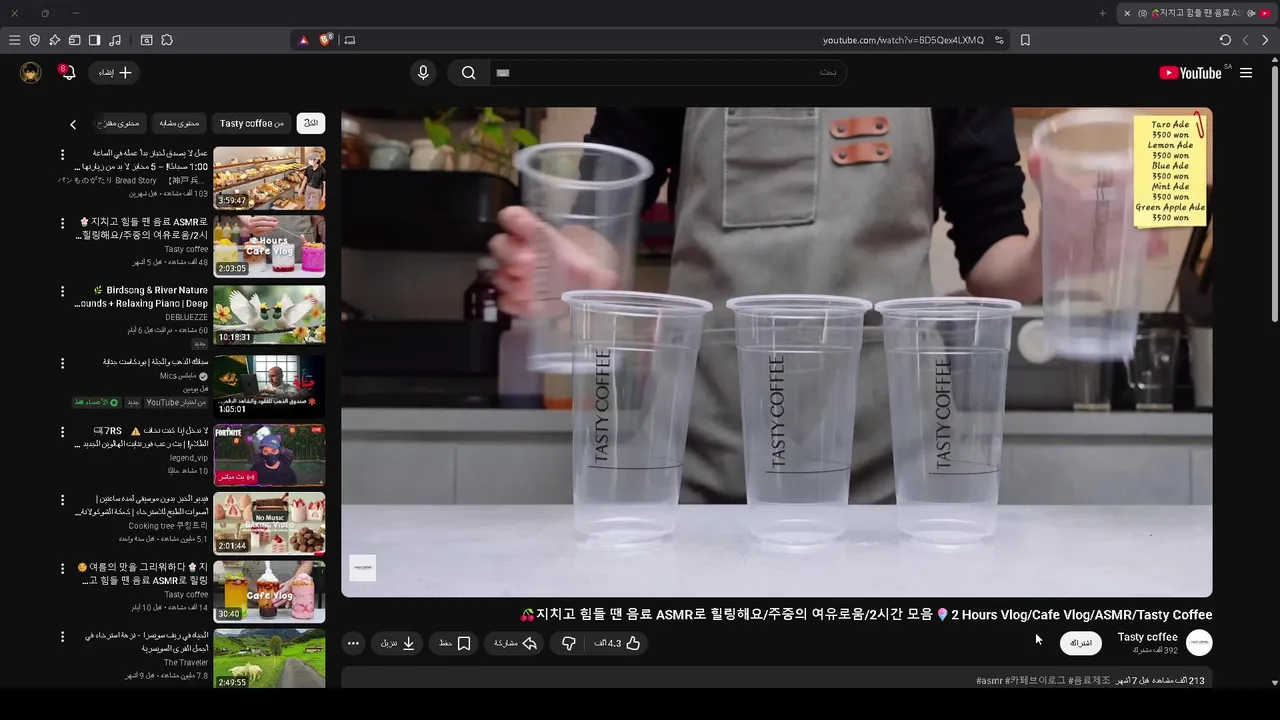Click the URL in the address bar
Screen dimensions: 1280x720
click(903, 40)
